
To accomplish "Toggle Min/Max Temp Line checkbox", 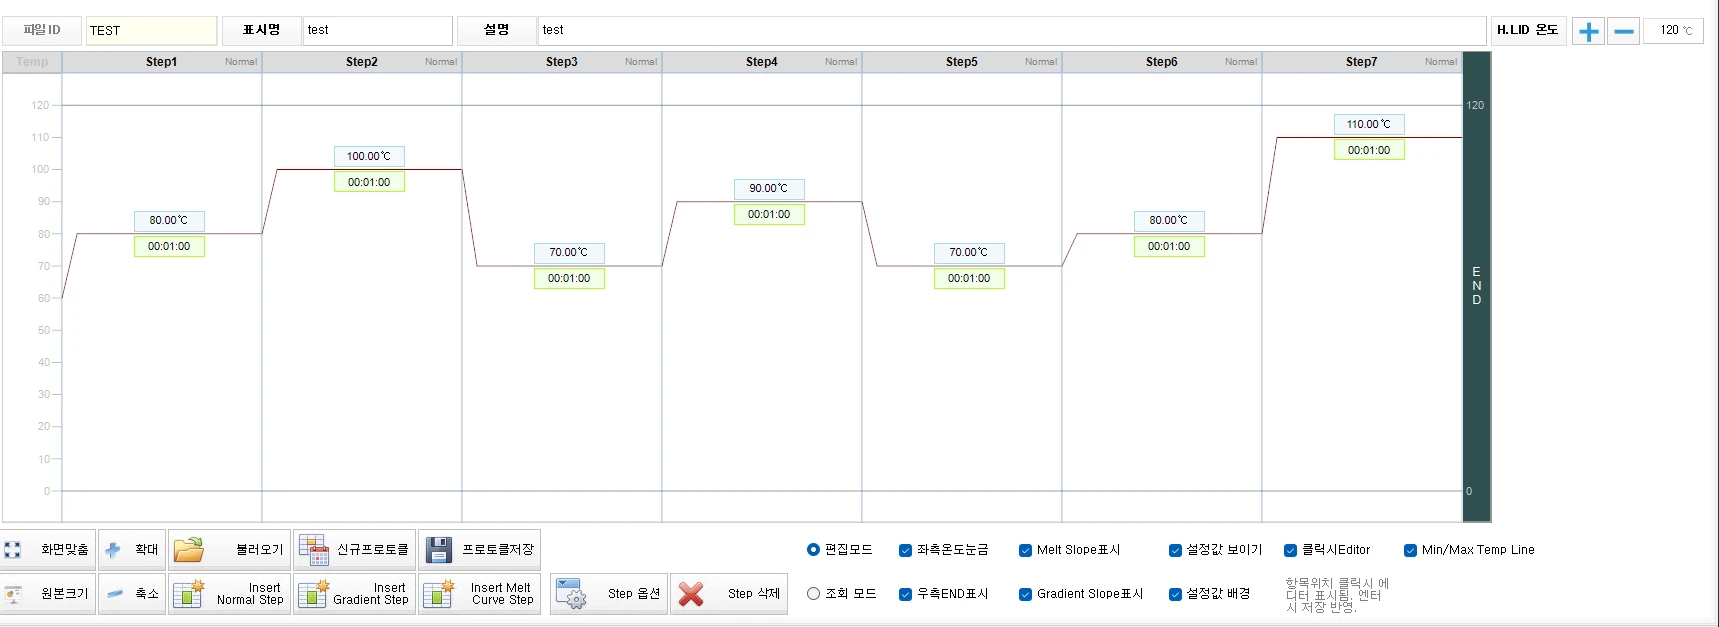I will point(1410,550).
